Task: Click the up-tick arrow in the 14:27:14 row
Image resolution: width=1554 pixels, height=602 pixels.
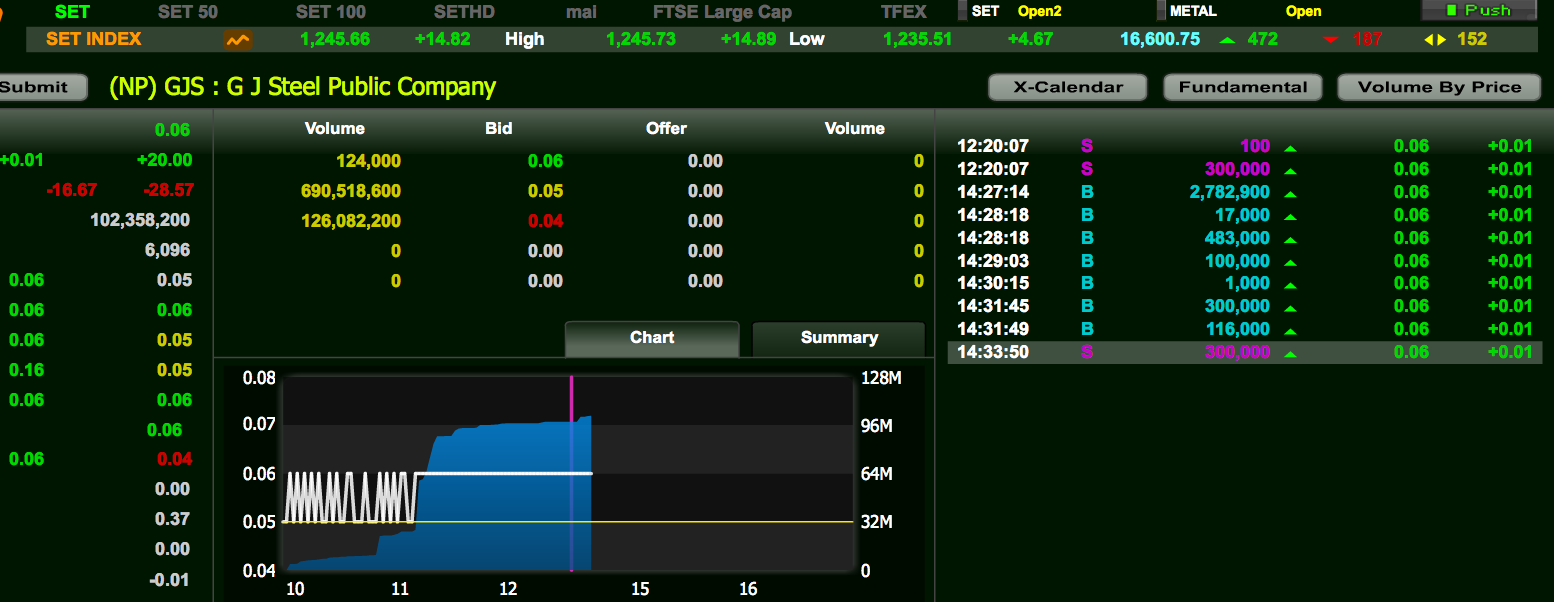Action: tap(1290, 194)
